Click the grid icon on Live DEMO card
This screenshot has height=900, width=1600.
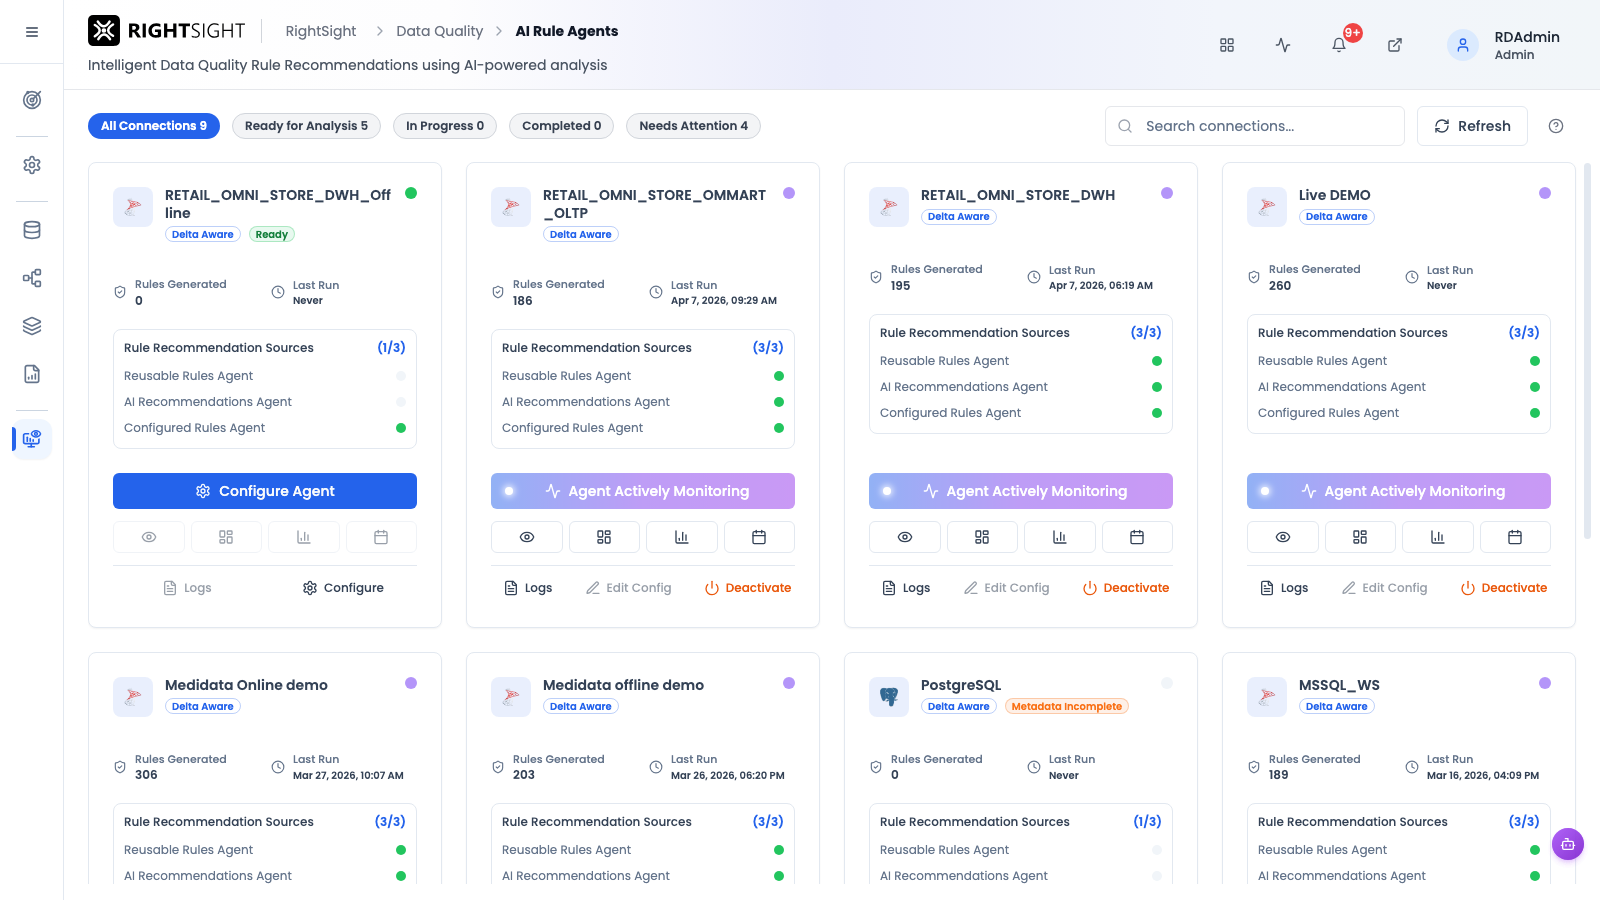tap(1360, 537)
